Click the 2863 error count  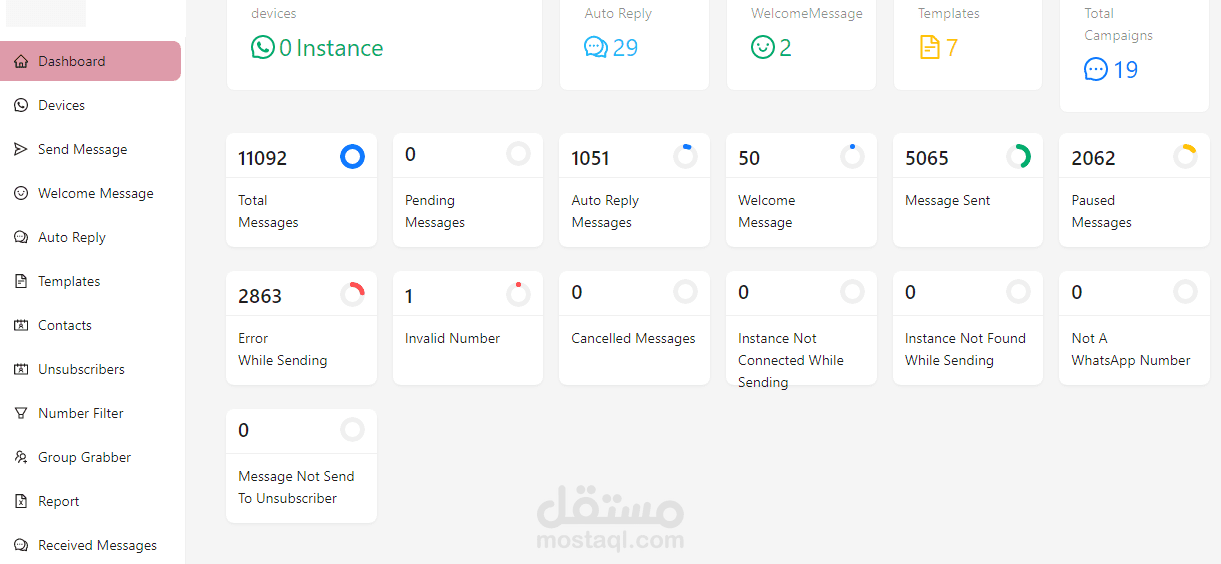coord(260,296)
